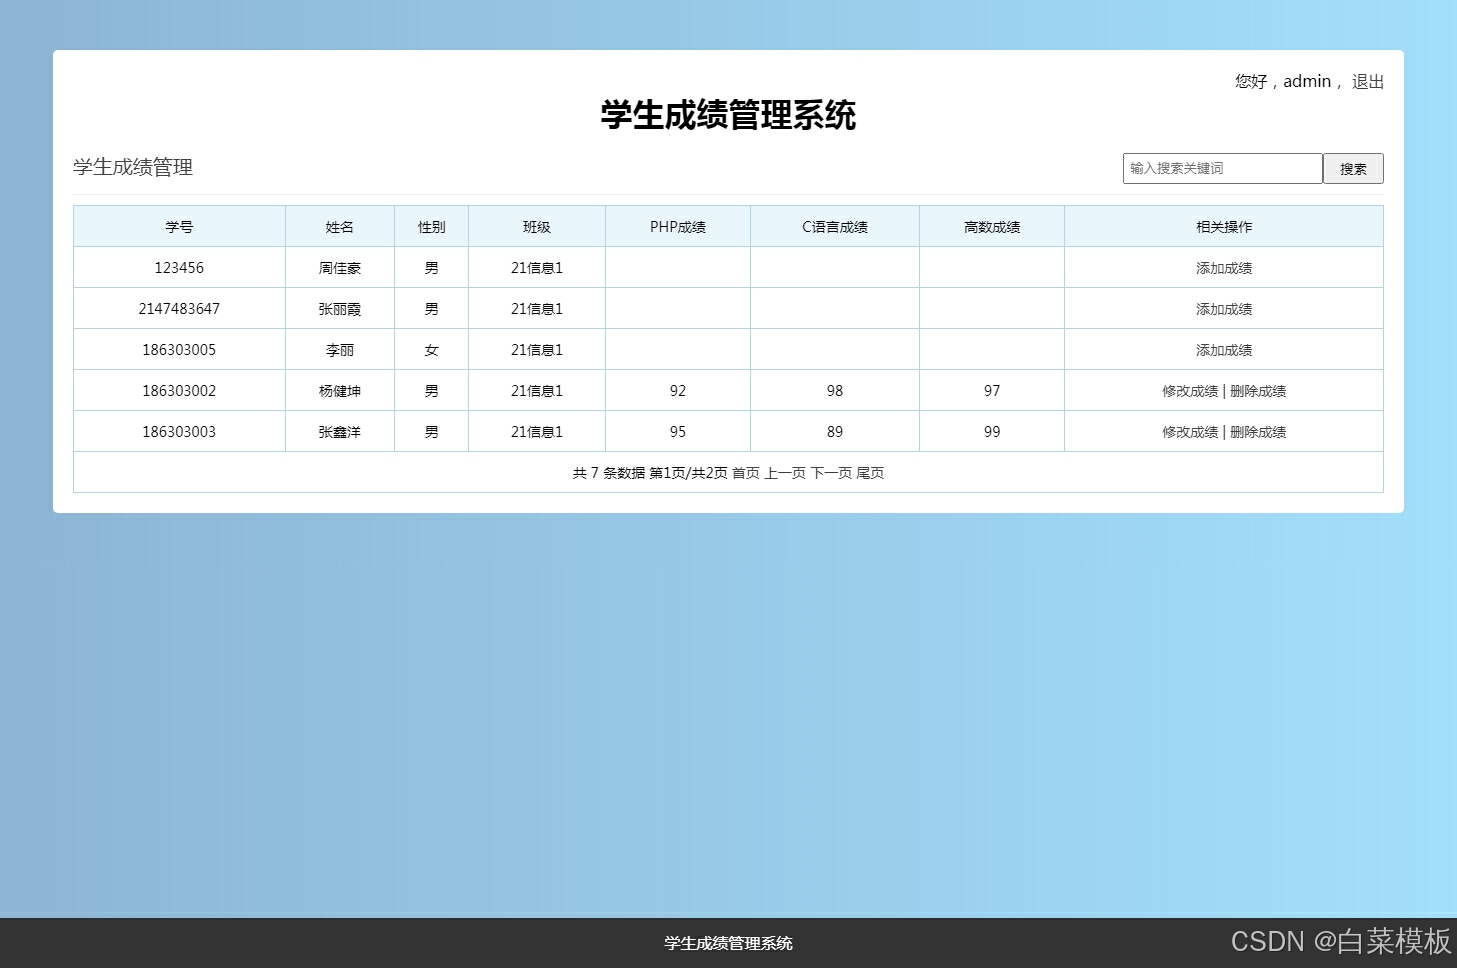Jump to 尾页 last page link
This screenshot has width=1457, height=968.
pyautogui.click(x=870, y=473)
